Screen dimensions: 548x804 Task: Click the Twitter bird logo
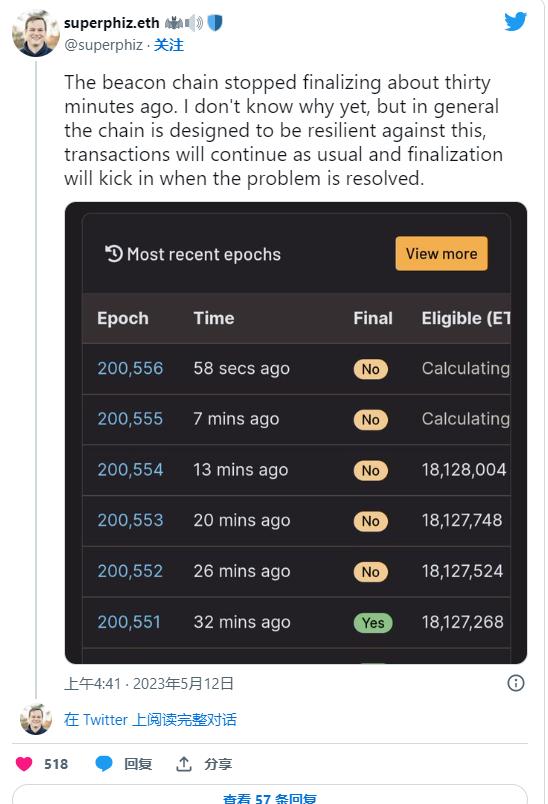(x=515, y=22)
